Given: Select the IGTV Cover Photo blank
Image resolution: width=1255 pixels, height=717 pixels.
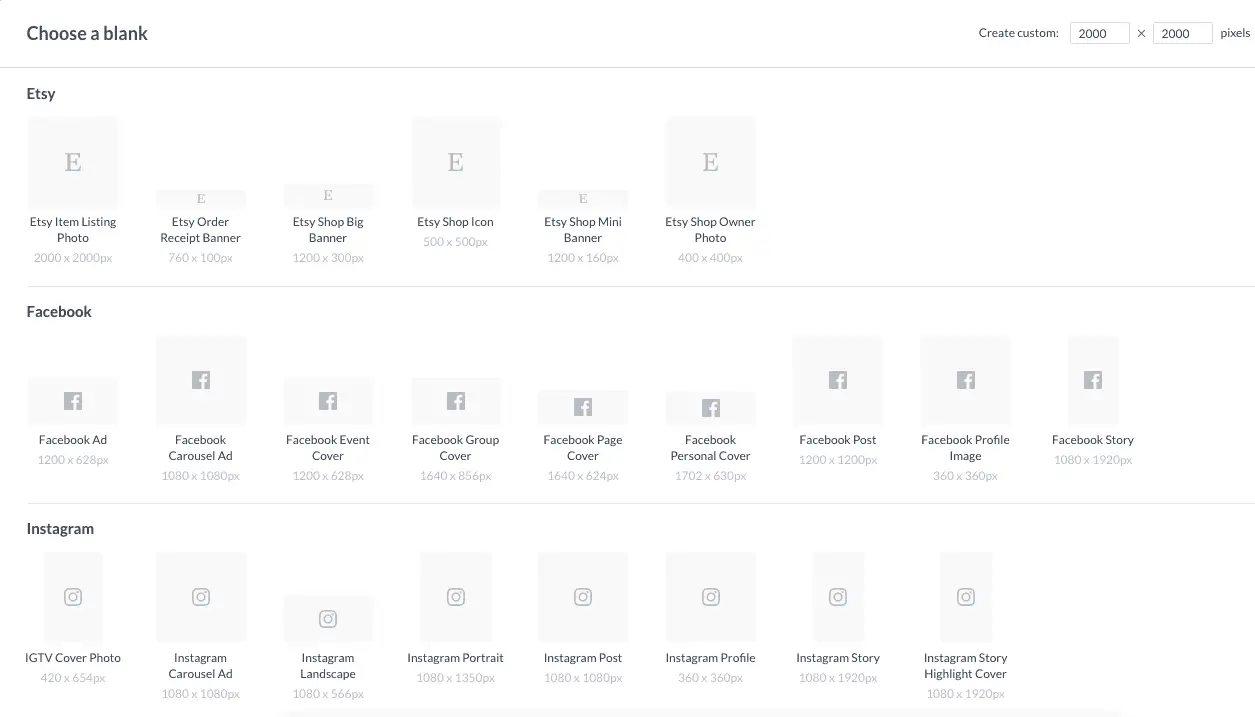Looking at the screenshot, I should click(x=73, y=597).
